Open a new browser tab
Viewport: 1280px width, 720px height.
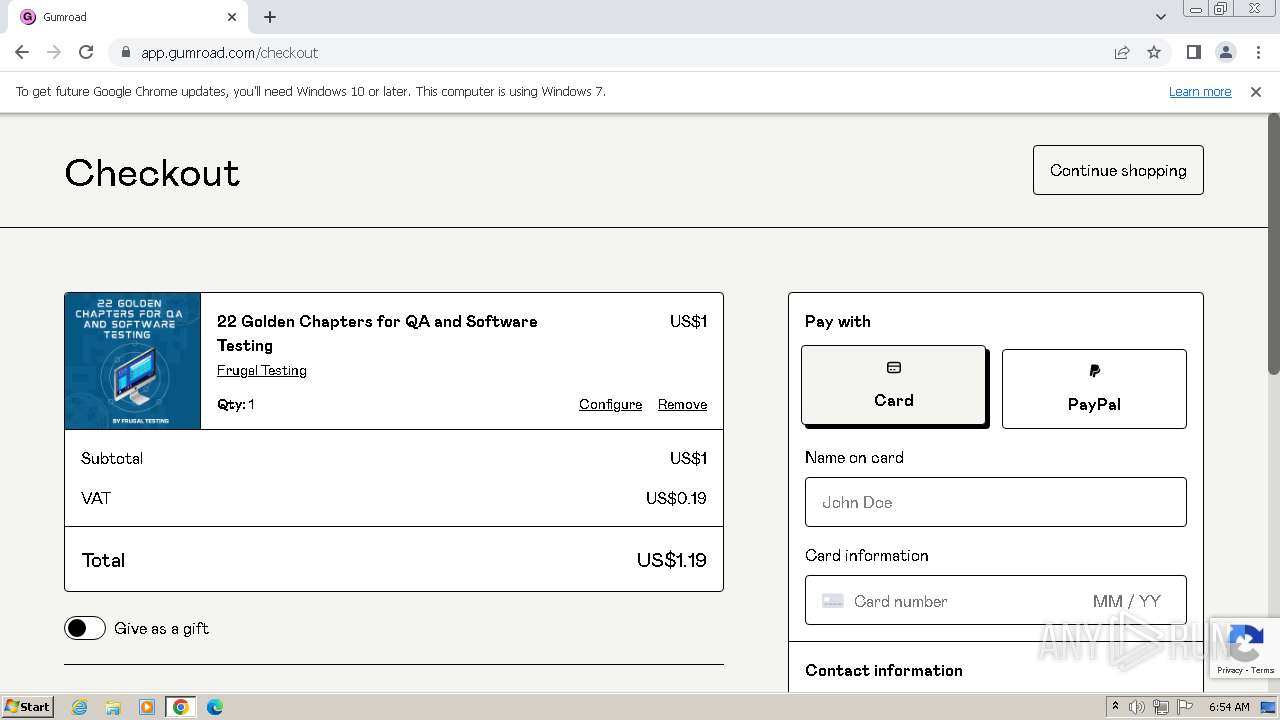270,17
